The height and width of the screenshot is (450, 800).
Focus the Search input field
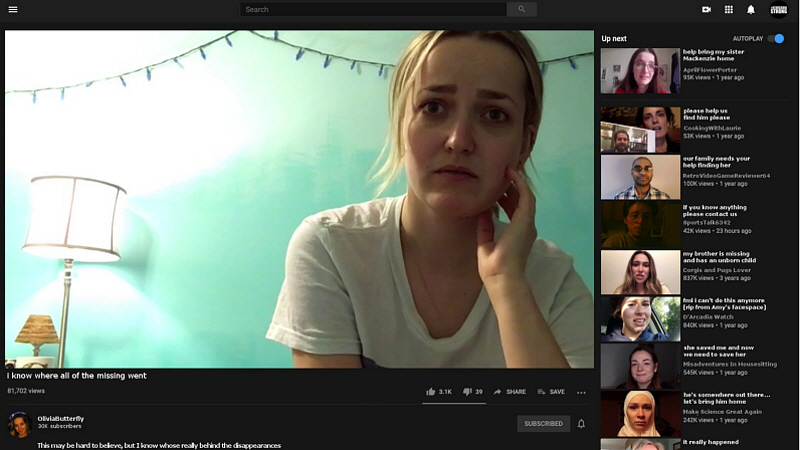pyautogui.click(x=373, y=9)
